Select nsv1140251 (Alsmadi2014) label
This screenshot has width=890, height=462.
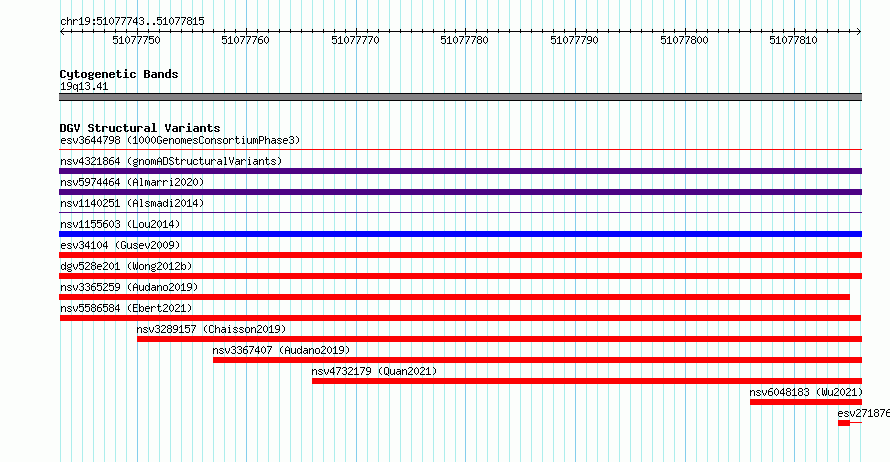(132, 203)
